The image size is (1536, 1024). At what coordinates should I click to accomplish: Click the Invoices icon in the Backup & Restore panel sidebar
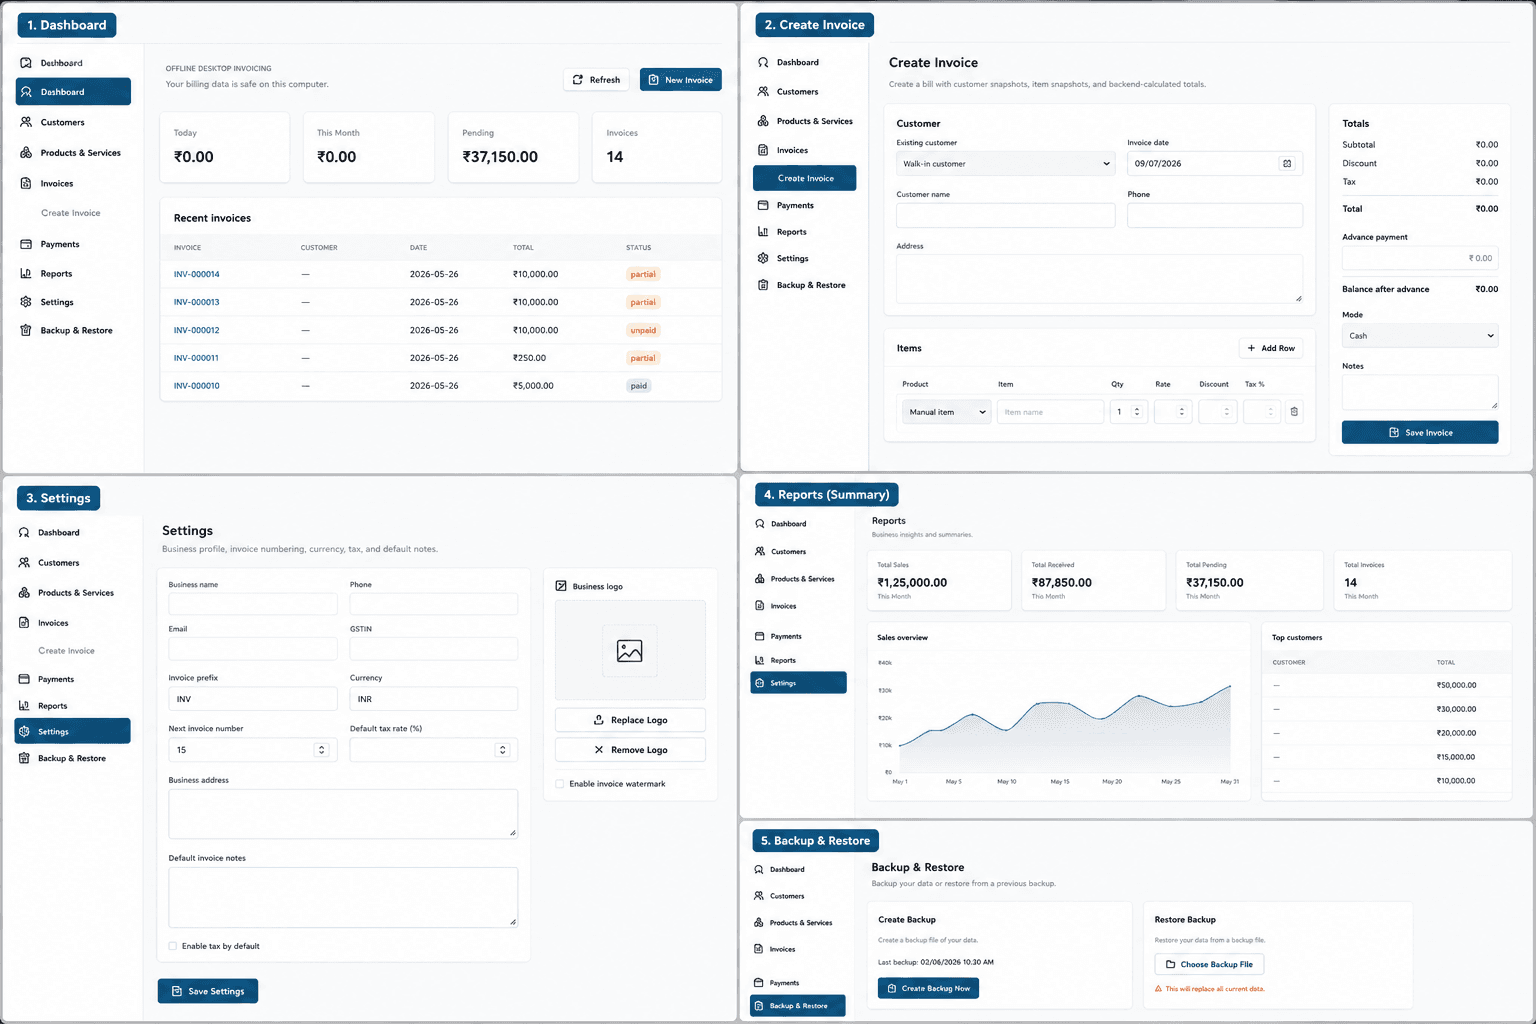[x=758, y=949]
